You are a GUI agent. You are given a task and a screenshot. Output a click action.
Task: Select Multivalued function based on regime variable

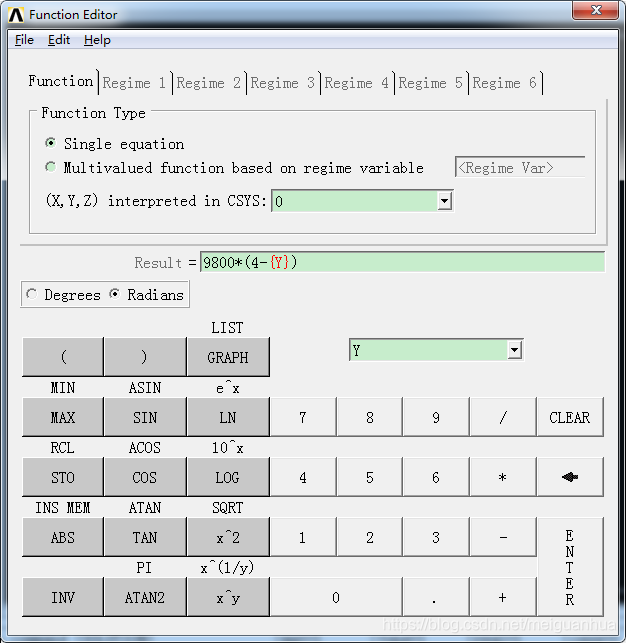point(50,167)
